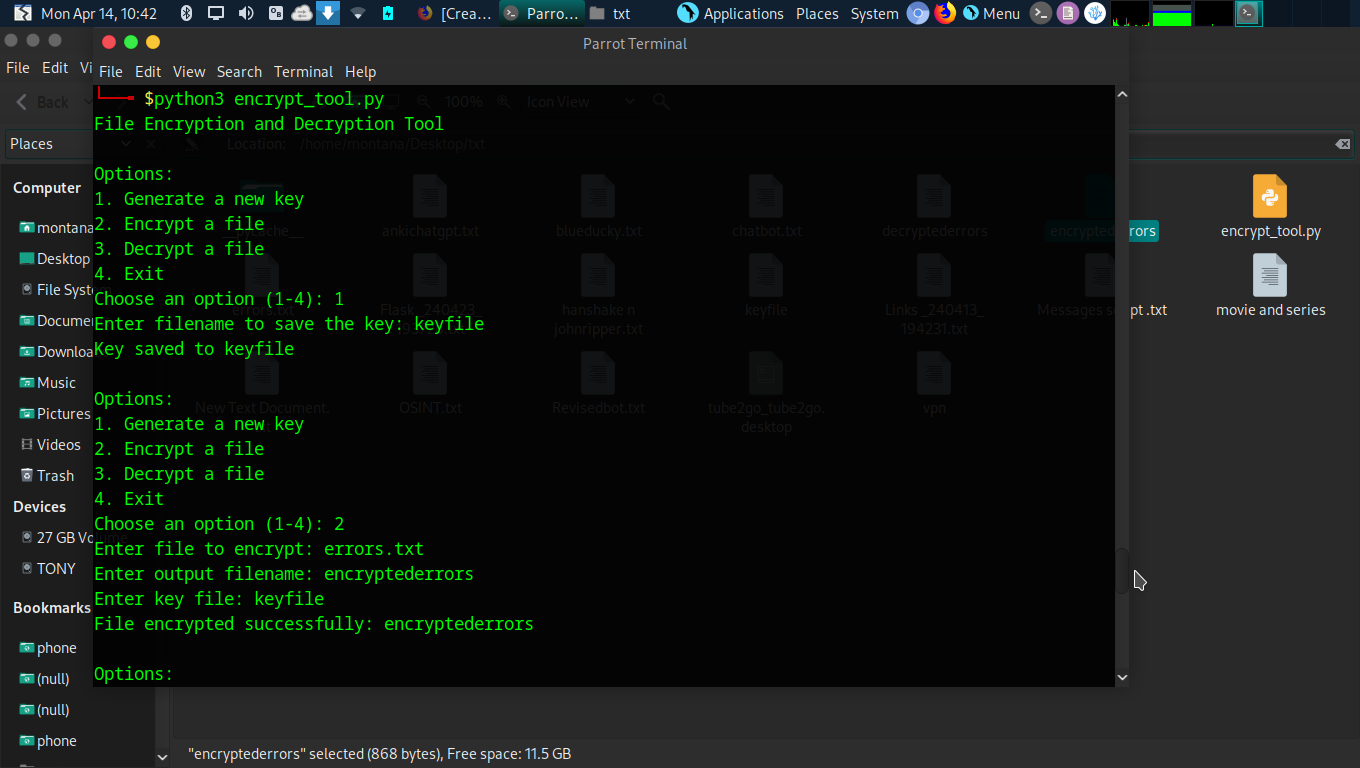Click "Enter file to encrypt: errors.txt" line
Screen dimensions: 1360x768
pos(259,549)
